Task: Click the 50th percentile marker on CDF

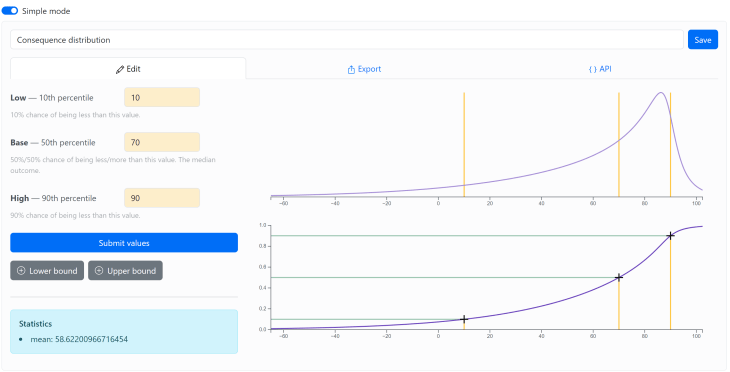Action: (x=619, y=277)
